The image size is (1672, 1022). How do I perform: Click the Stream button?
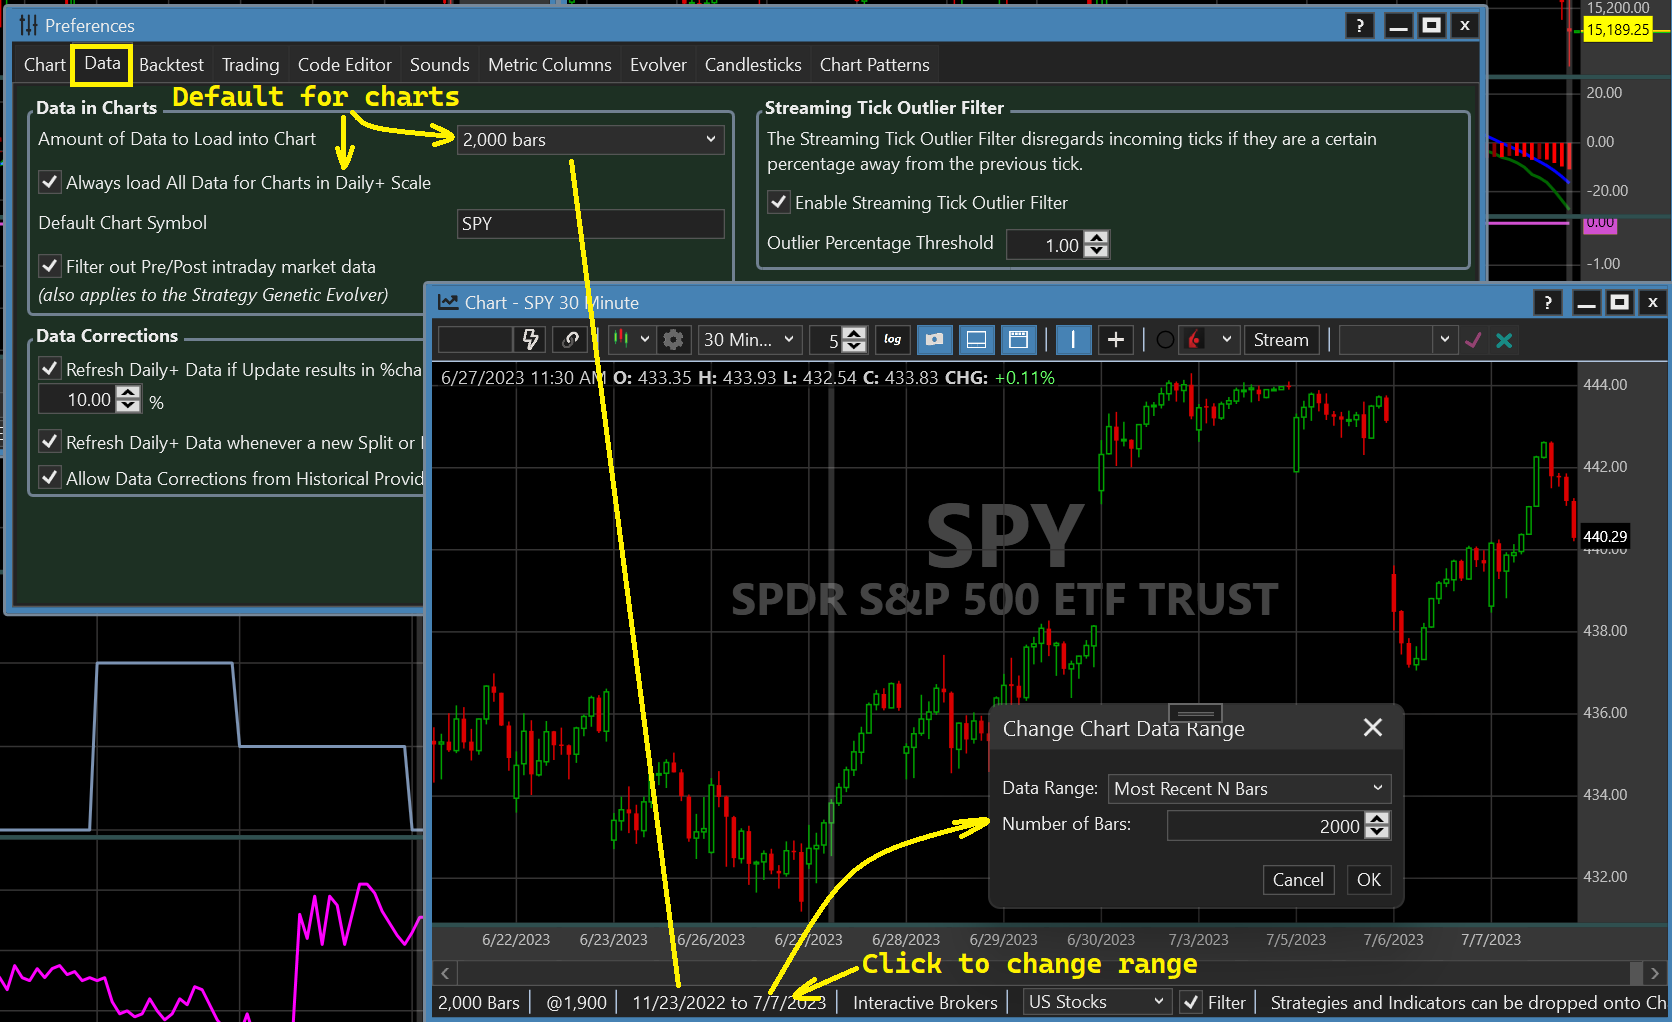[x=1281, y=340]
